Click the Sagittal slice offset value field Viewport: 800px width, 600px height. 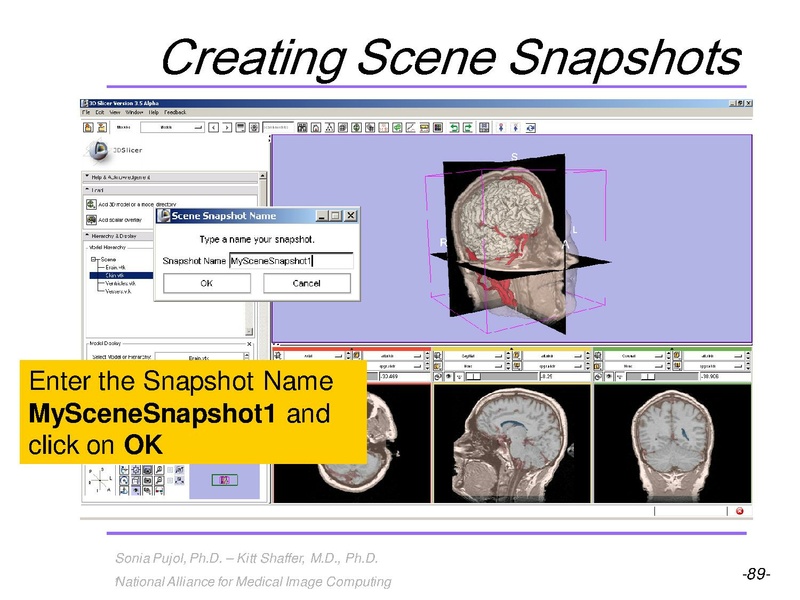[x=565, y=377]
